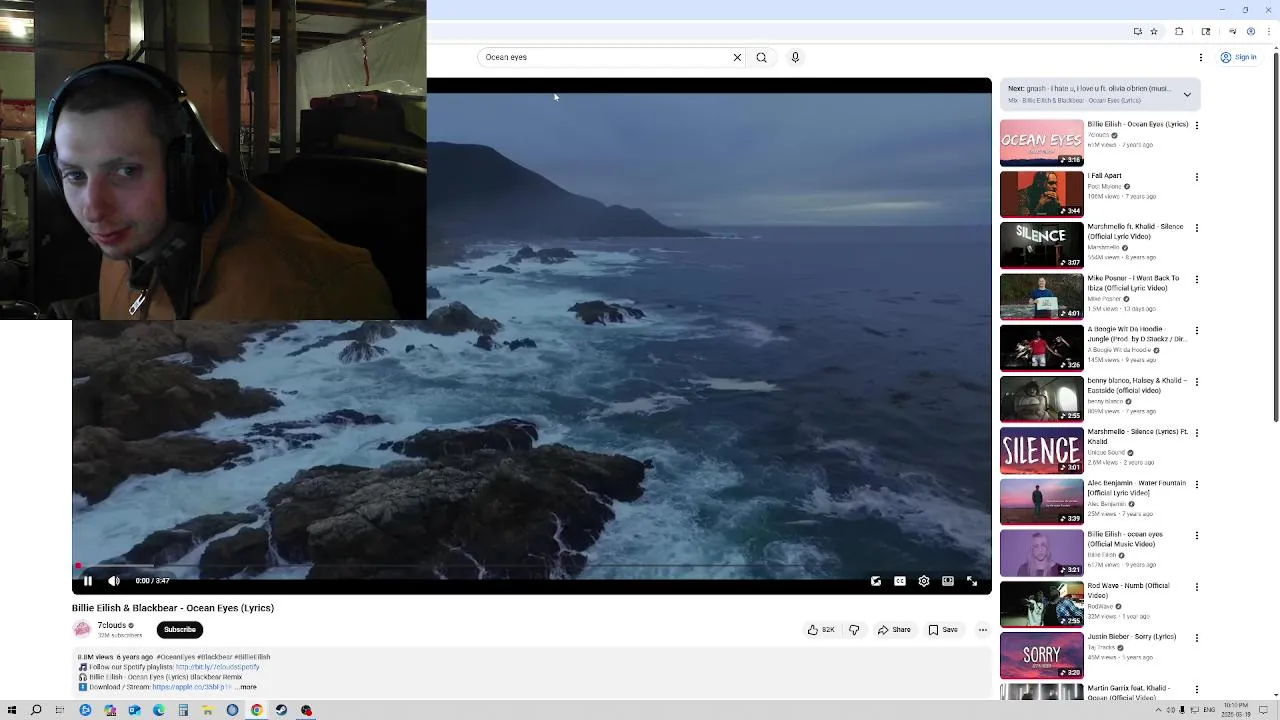Open Windows taskbar search
Screen dimensions: 1280x720
click(36, 710)
